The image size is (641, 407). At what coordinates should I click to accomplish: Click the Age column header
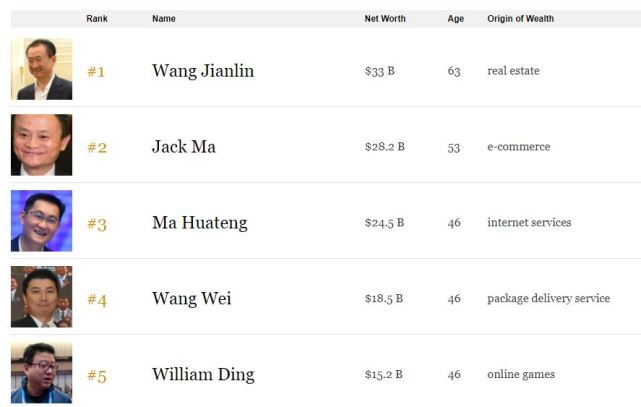coord(456,19)
